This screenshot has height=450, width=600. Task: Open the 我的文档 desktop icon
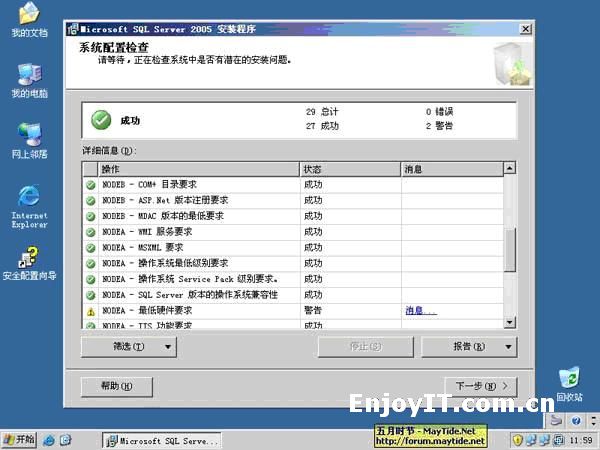pos(29,20)
